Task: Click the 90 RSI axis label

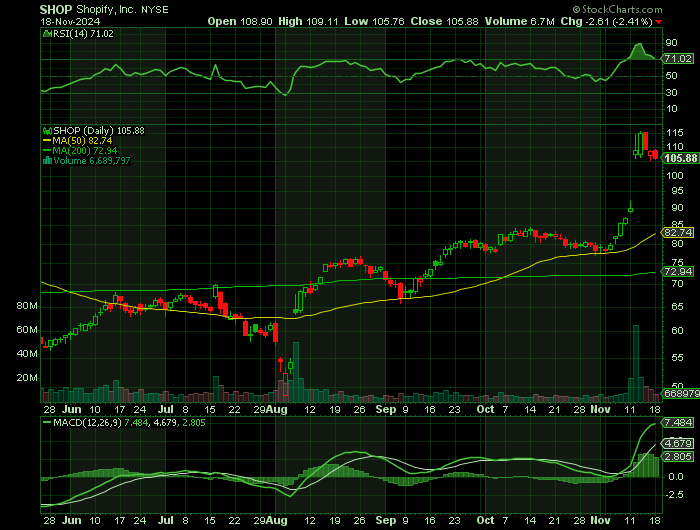Action: click(671, 43)
